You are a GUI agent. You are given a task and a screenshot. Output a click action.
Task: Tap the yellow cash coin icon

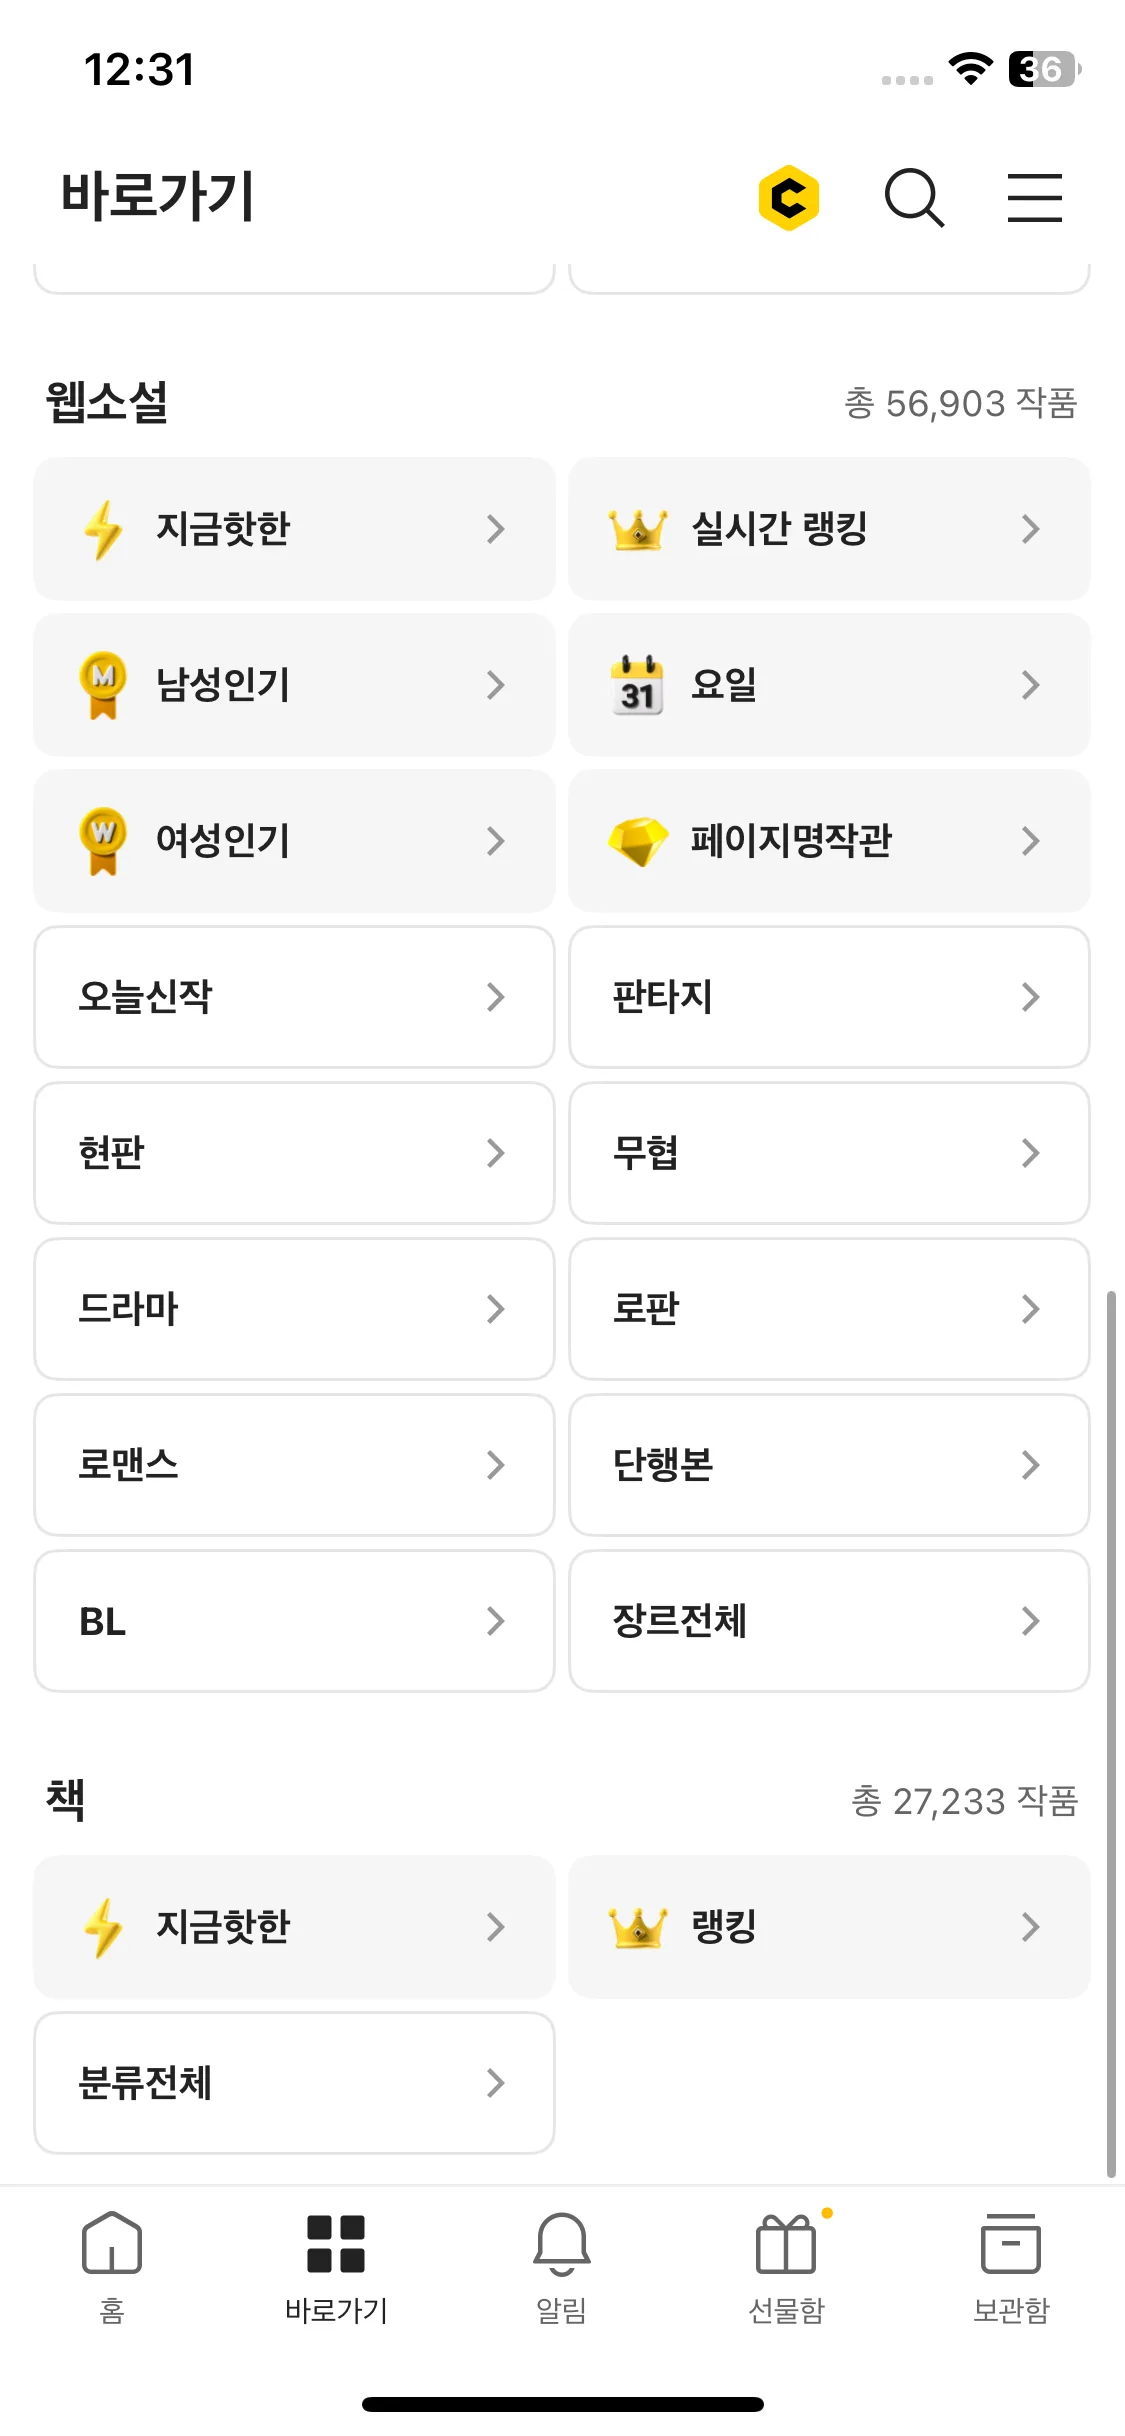(789, 197)
